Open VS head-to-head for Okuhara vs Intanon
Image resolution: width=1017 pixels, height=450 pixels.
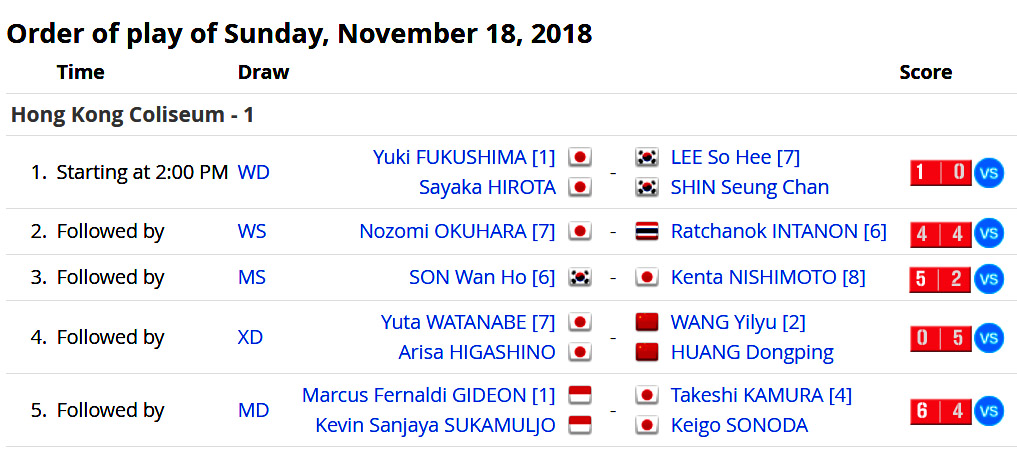click(988, 233)
